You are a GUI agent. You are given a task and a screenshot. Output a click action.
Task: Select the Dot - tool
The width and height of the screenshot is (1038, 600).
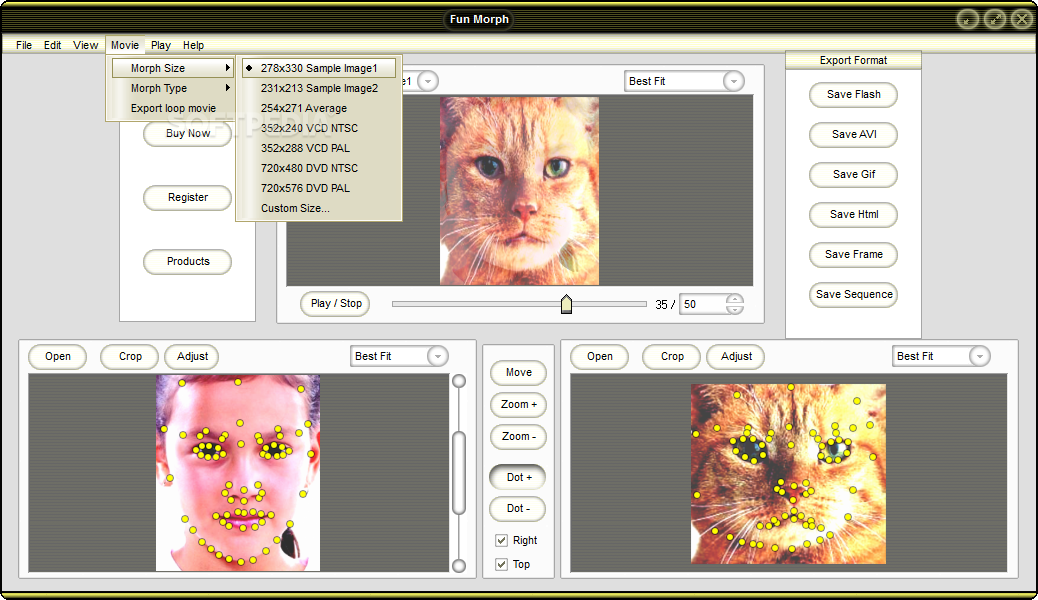pyautogui.click(x=518, y=509)
